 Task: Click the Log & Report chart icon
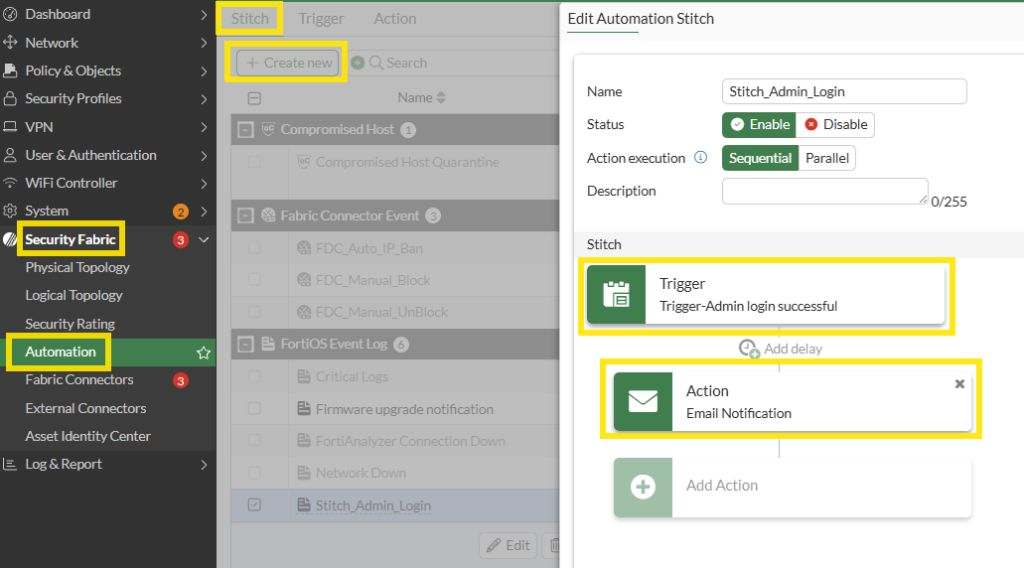tap(10, 464)
